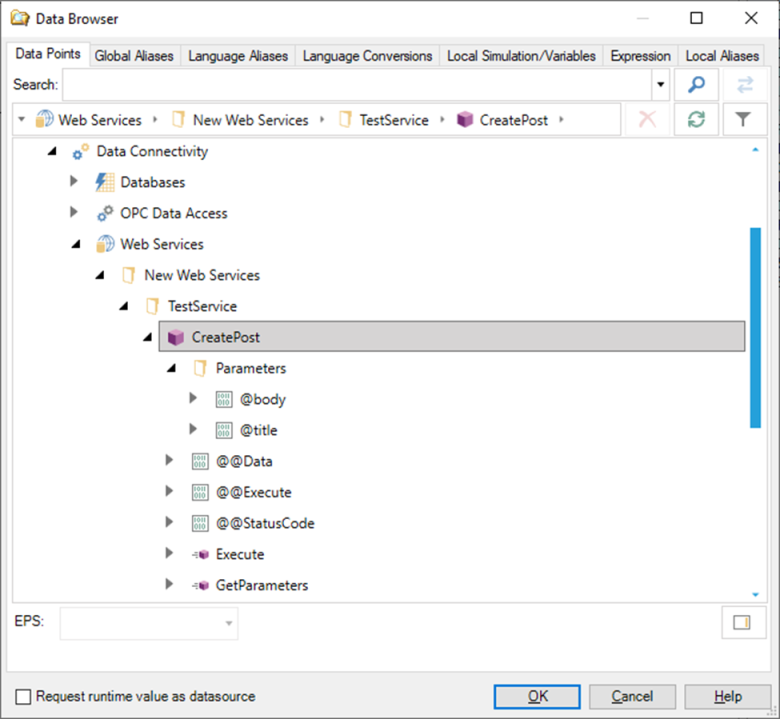Click the OPC Data Access gear icon
The height and width of the screenshot is (719, 780).
(105, 214)
